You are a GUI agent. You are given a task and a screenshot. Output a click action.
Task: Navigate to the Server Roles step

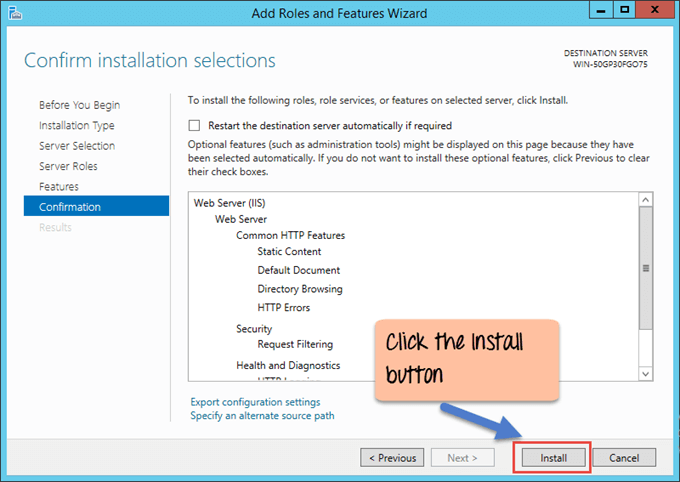coord(68,166)
